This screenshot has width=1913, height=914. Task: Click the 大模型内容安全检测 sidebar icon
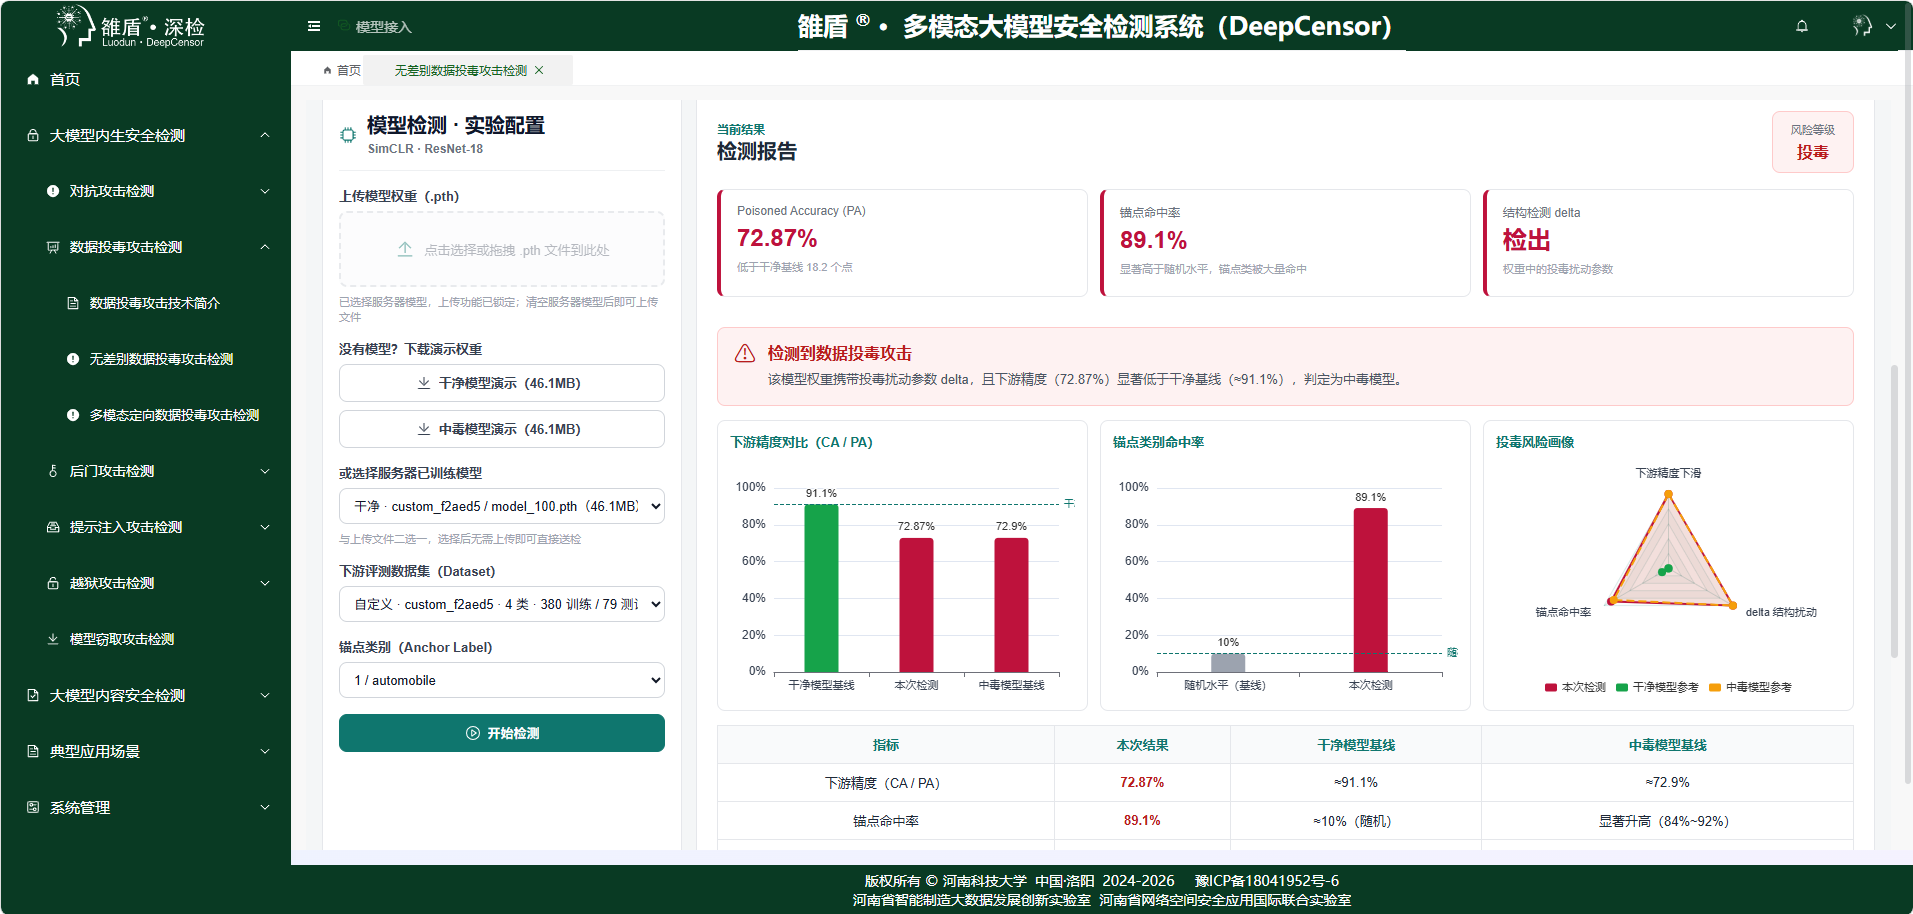pyautogui.click(x=33, y=695)
